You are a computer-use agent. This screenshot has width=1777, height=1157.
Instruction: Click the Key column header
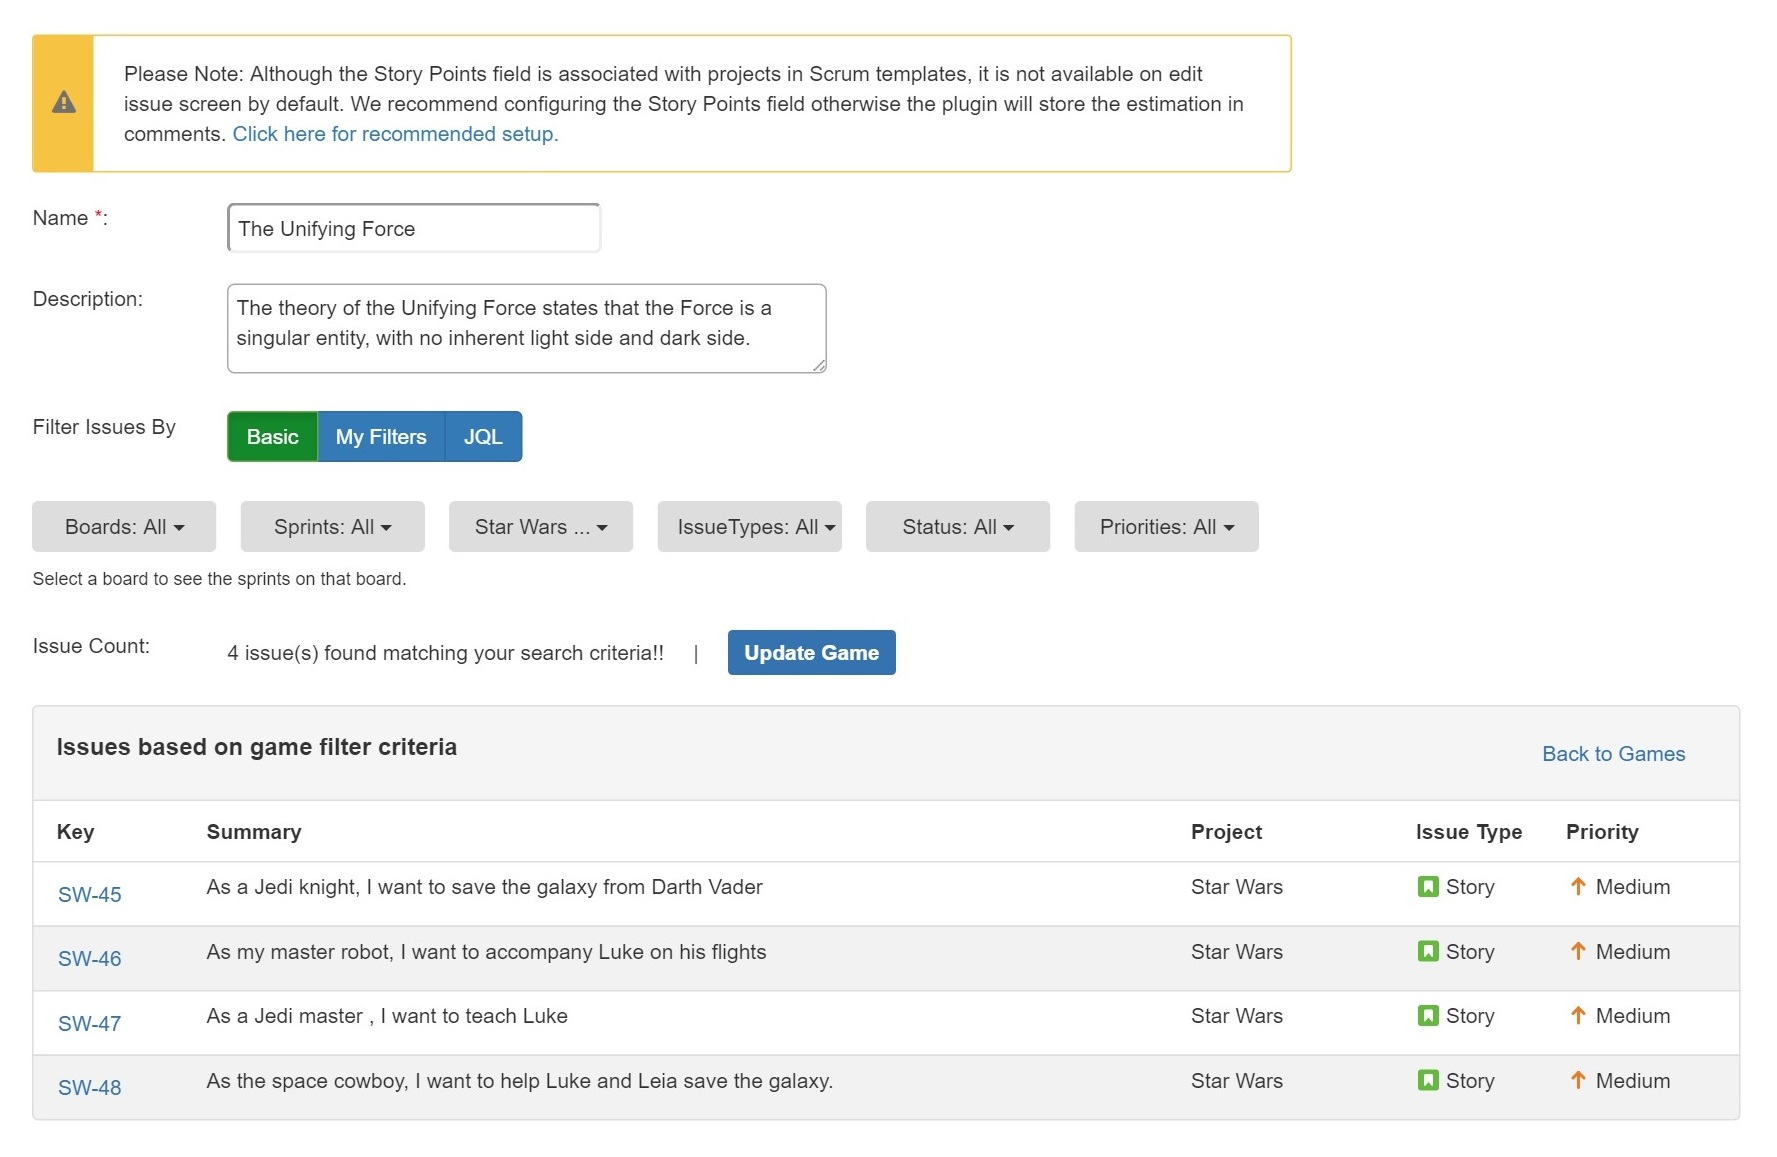point(75,832)
